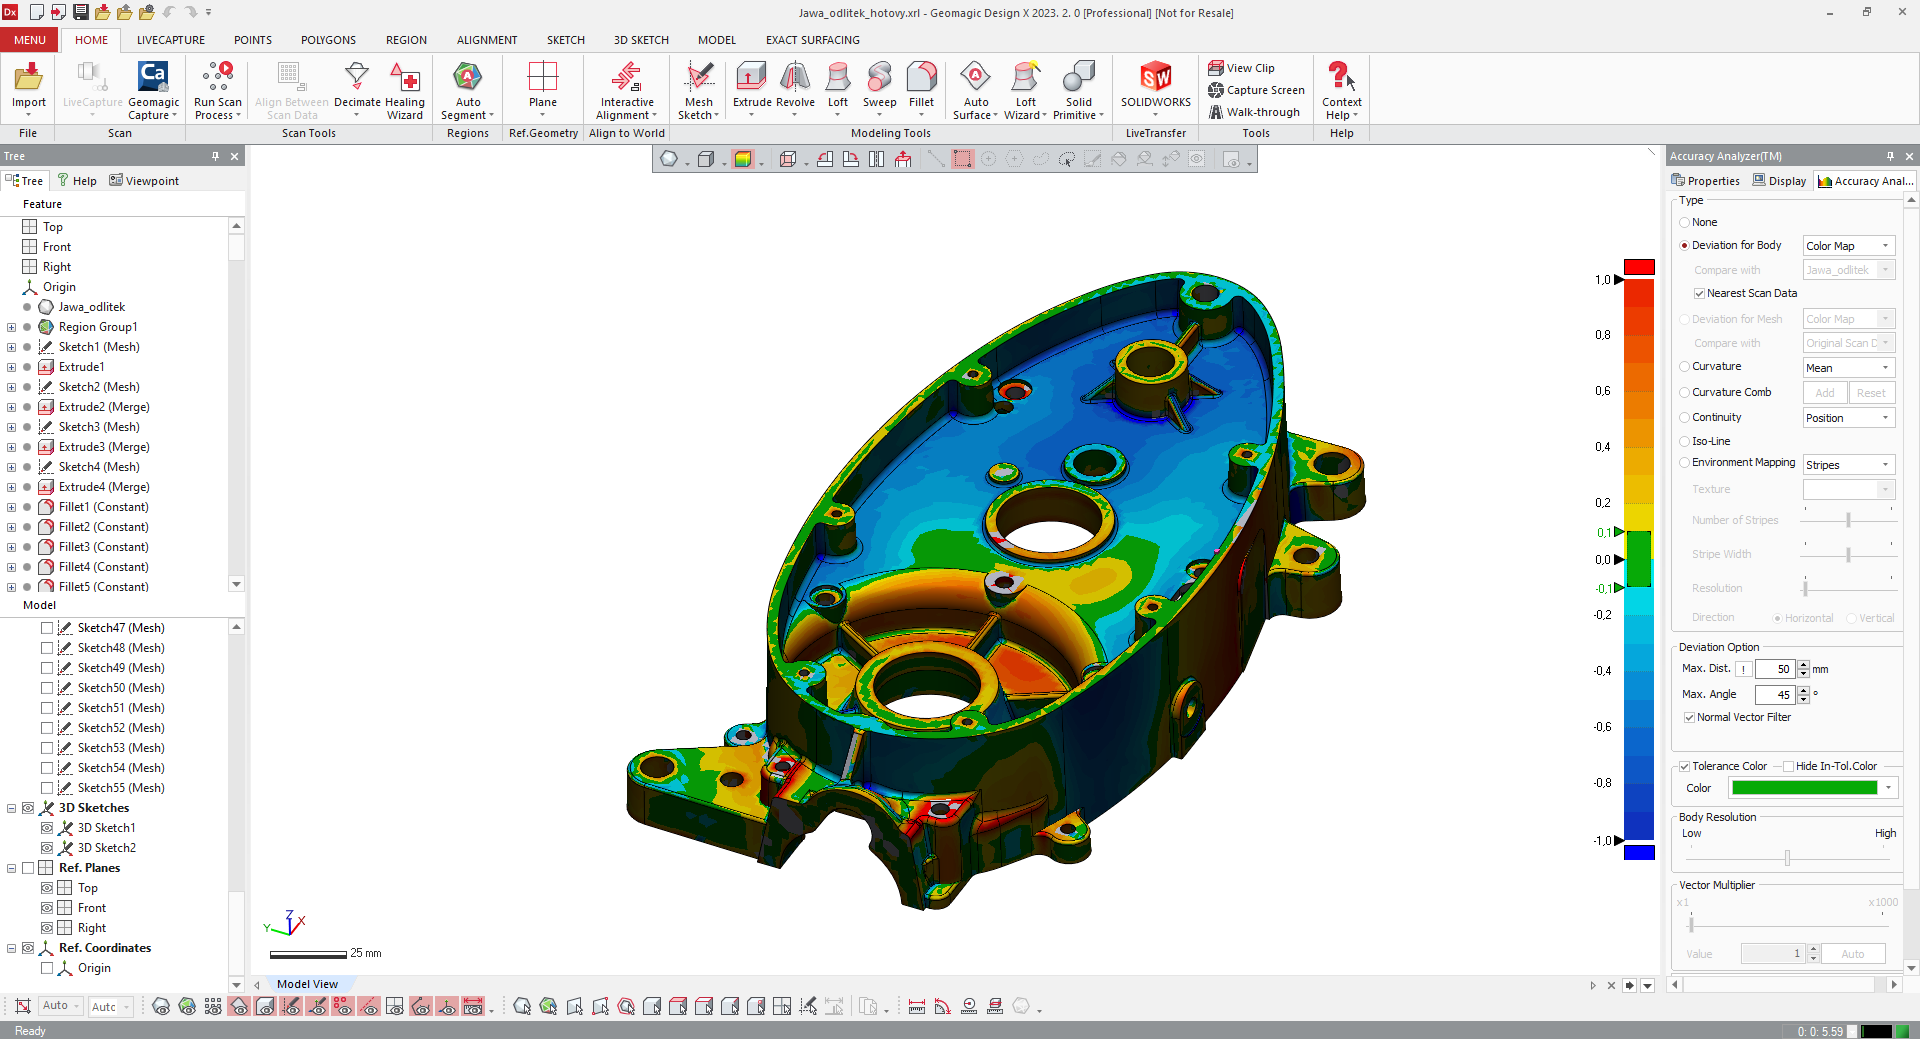Expand the Extrude1 tree node

tap(11, 367)
